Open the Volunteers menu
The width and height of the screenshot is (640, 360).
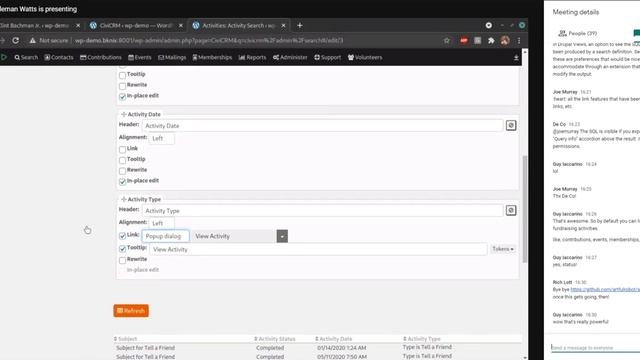pyautogui.click(x=365, y=58)
